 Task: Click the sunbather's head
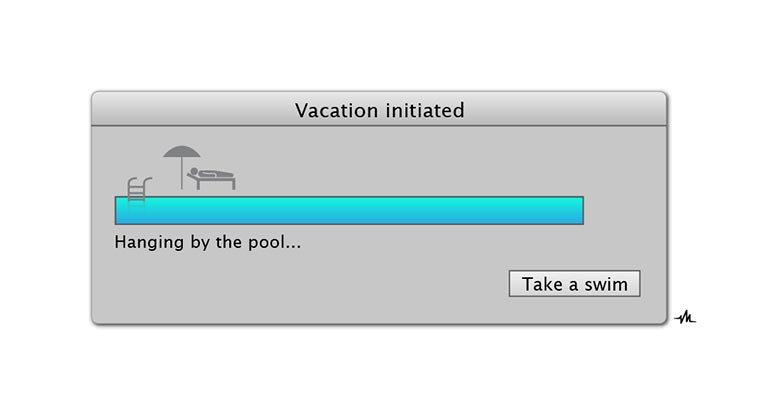[194, 173]
